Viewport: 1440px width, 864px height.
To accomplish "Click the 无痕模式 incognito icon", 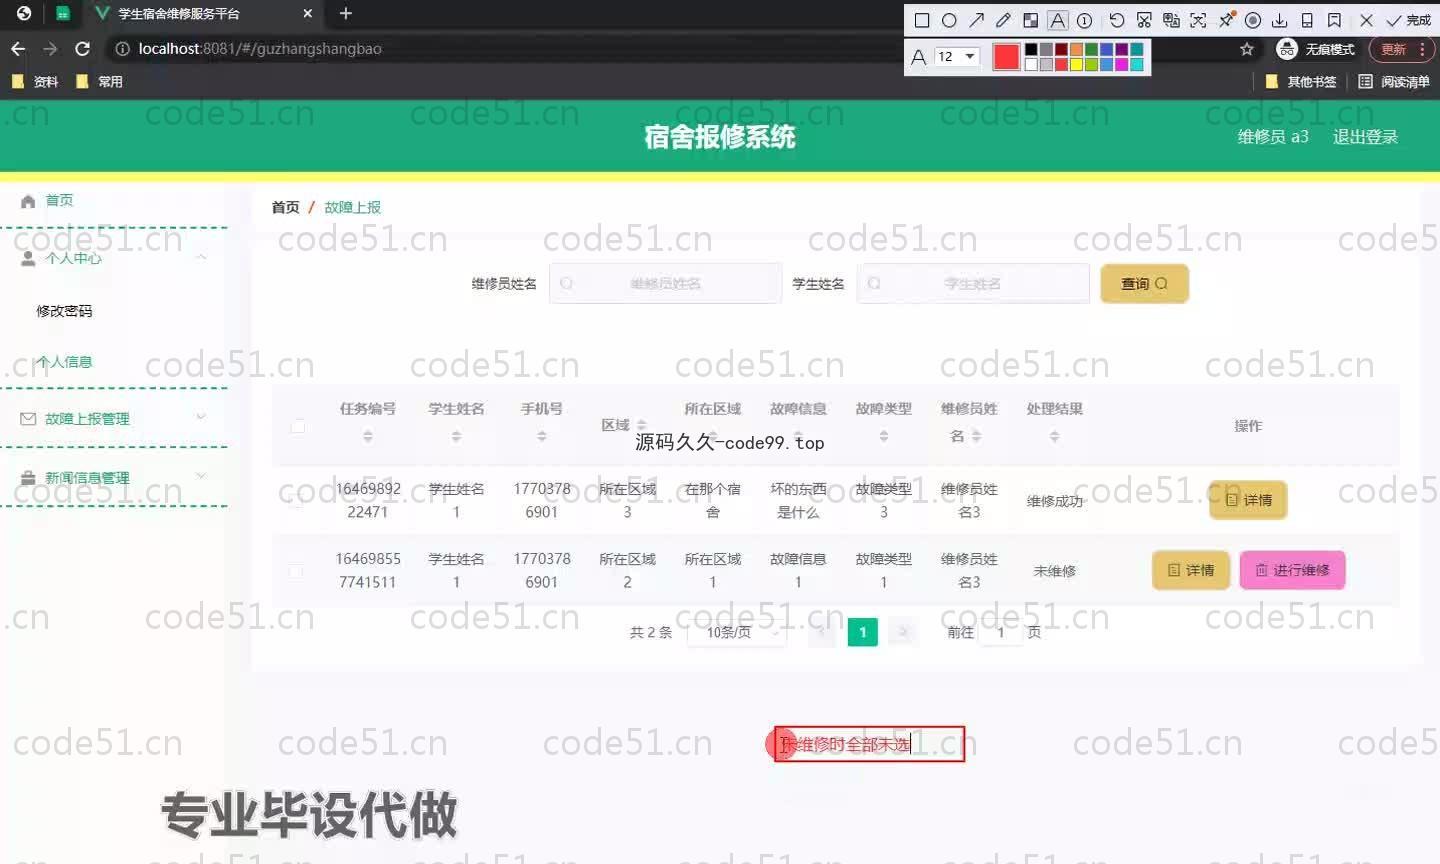I will click(x=1287, y=49).
